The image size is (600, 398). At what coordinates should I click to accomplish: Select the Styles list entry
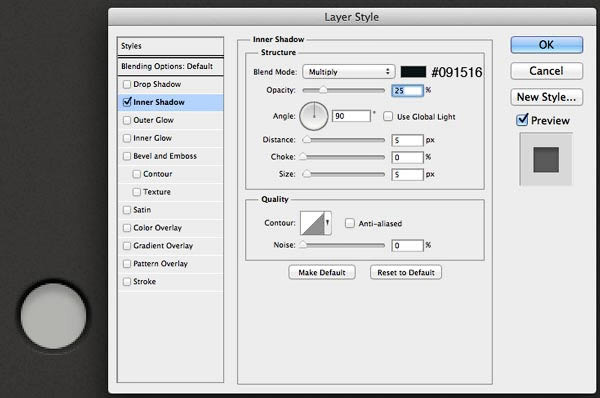[x=170, y=46]
